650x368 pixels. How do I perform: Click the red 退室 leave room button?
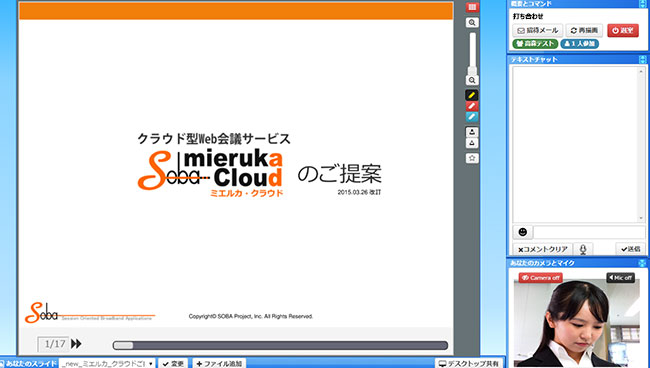coord(623,31)
